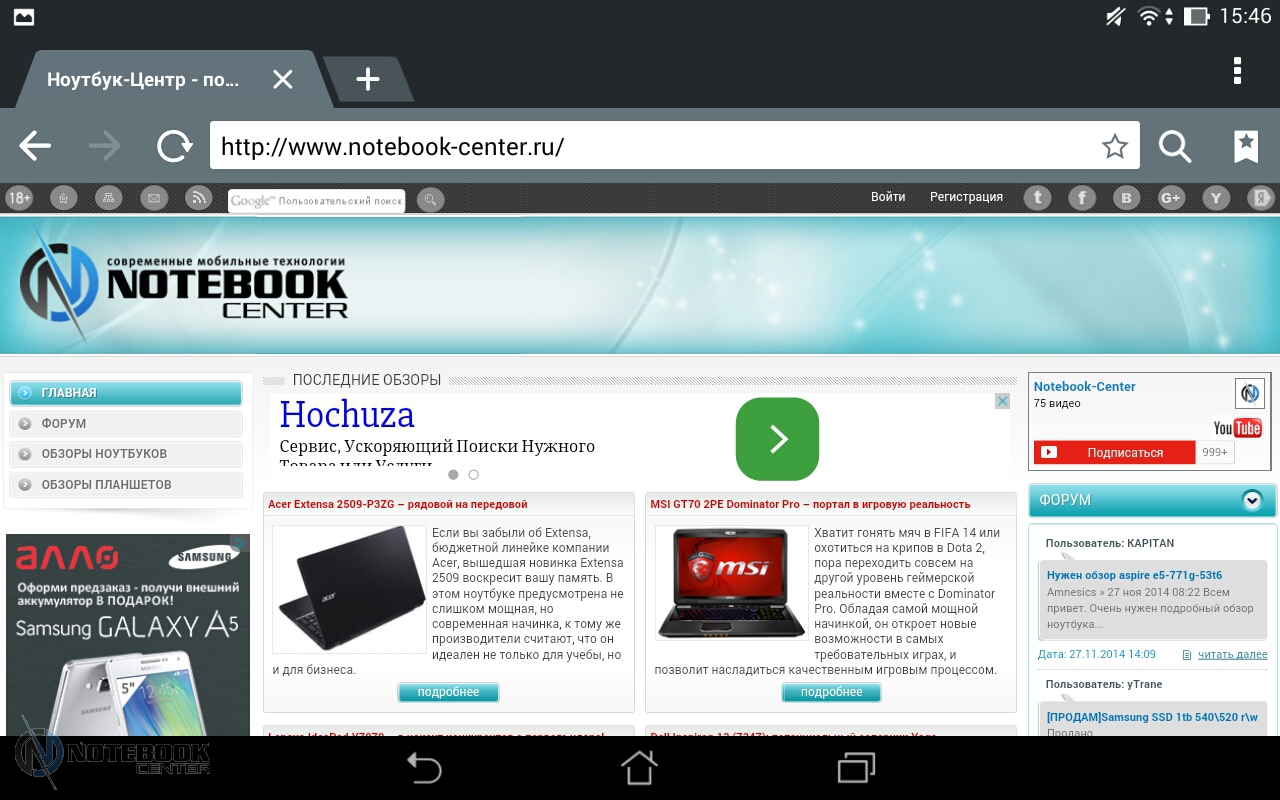
Task: Click the YouTube channel avatar icon
Action: (x=1249, y=393)
